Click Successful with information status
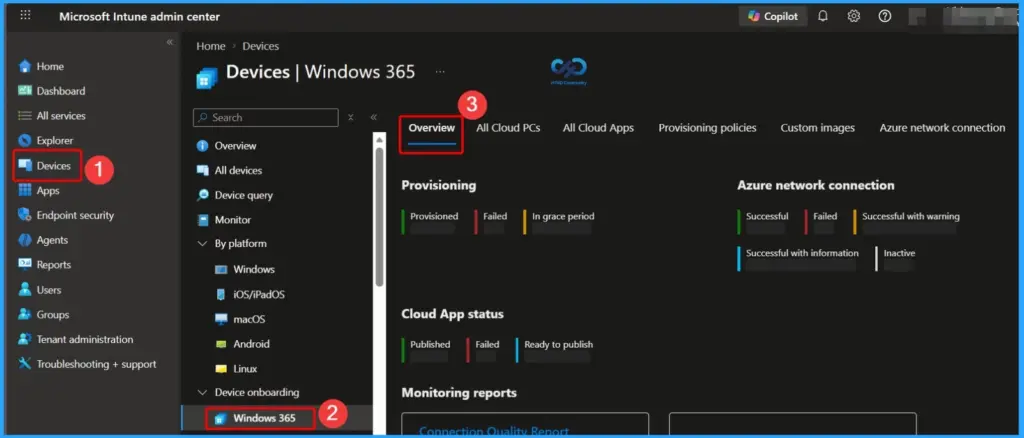The height and width of the screenshot is (438, 1024). [802, 253]
